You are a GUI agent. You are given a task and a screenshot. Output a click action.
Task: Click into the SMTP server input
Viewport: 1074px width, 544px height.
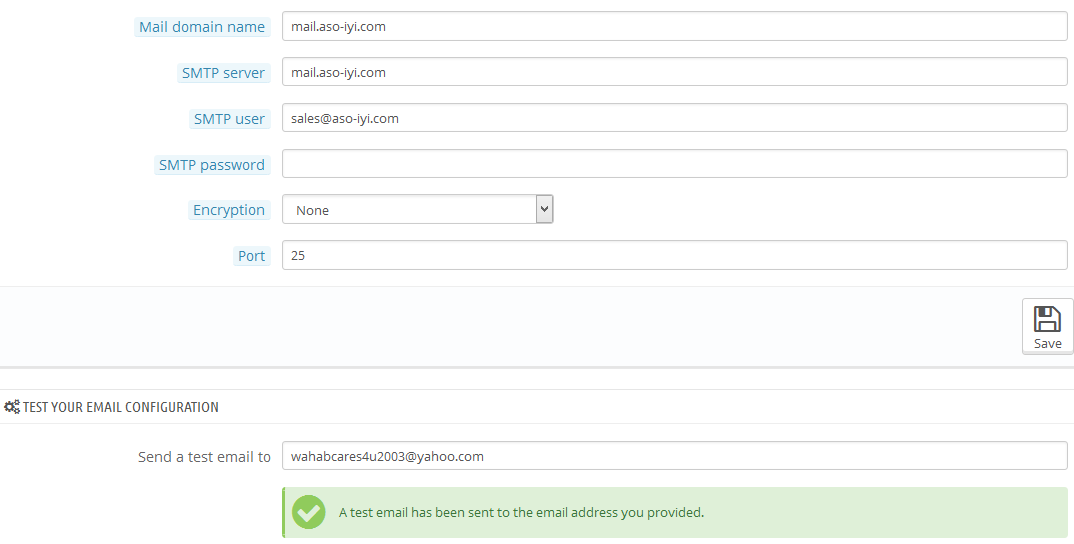(674, 72)
